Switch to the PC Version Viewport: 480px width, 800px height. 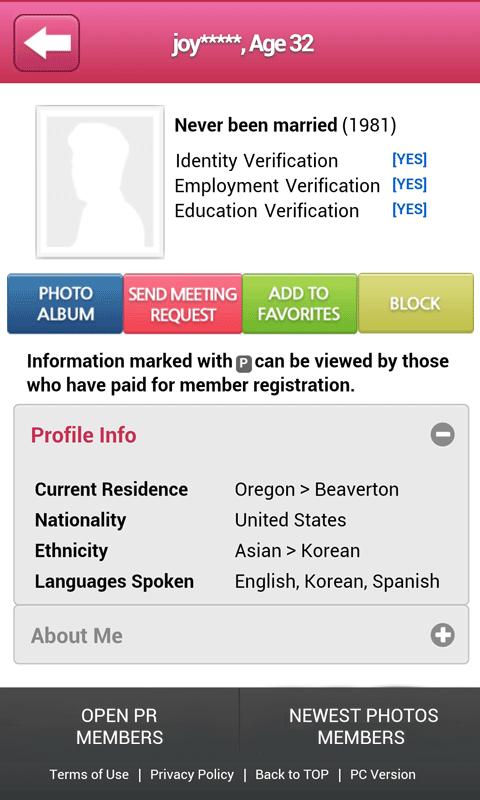point(383,774)
